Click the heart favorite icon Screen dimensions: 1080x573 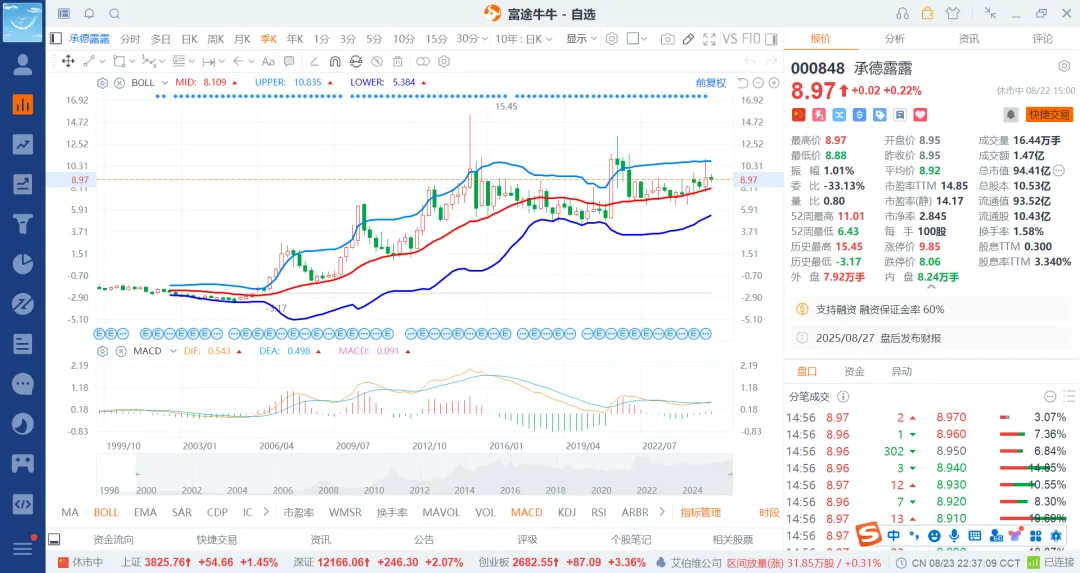coord(921,114)
